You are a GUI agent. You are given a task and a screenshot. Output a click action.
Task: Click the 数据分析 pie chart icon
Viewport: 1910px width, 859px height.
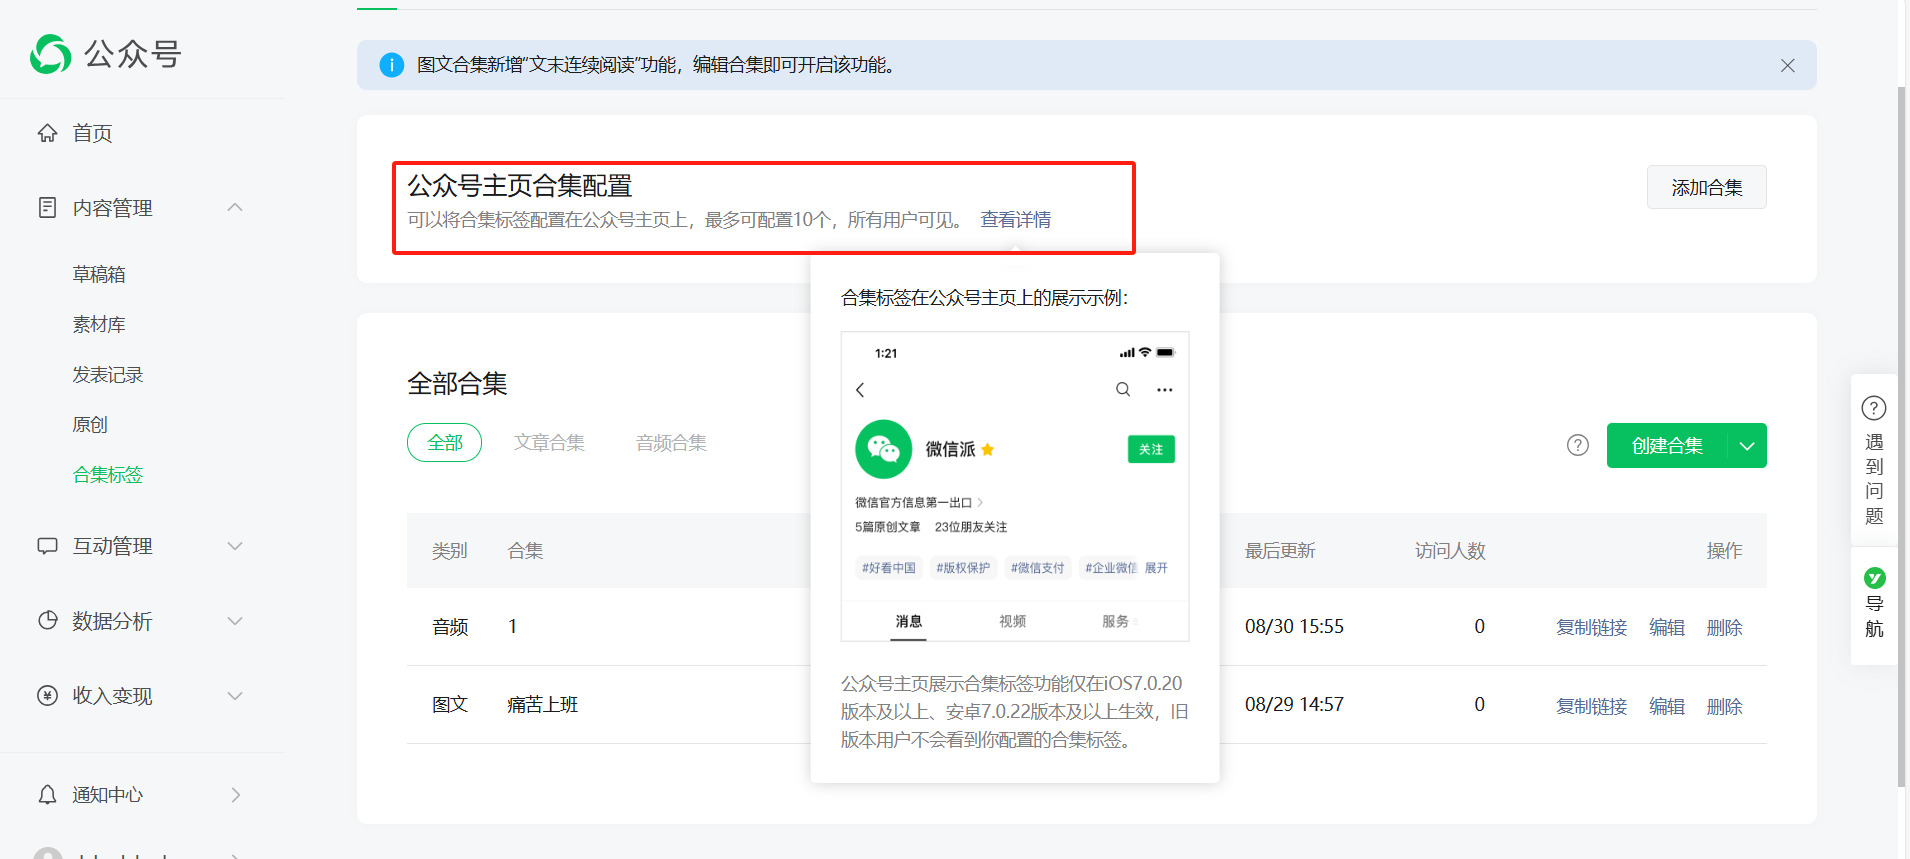tap(47, 620)
